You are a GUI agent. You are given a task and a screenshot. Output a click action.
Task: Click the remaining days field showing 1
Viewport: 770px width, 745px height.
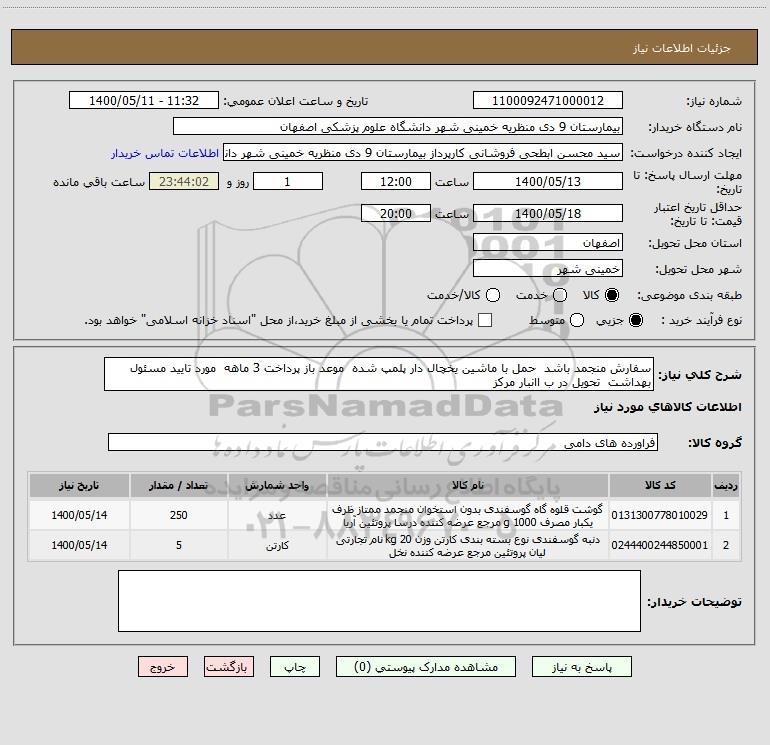coord(288,181)
